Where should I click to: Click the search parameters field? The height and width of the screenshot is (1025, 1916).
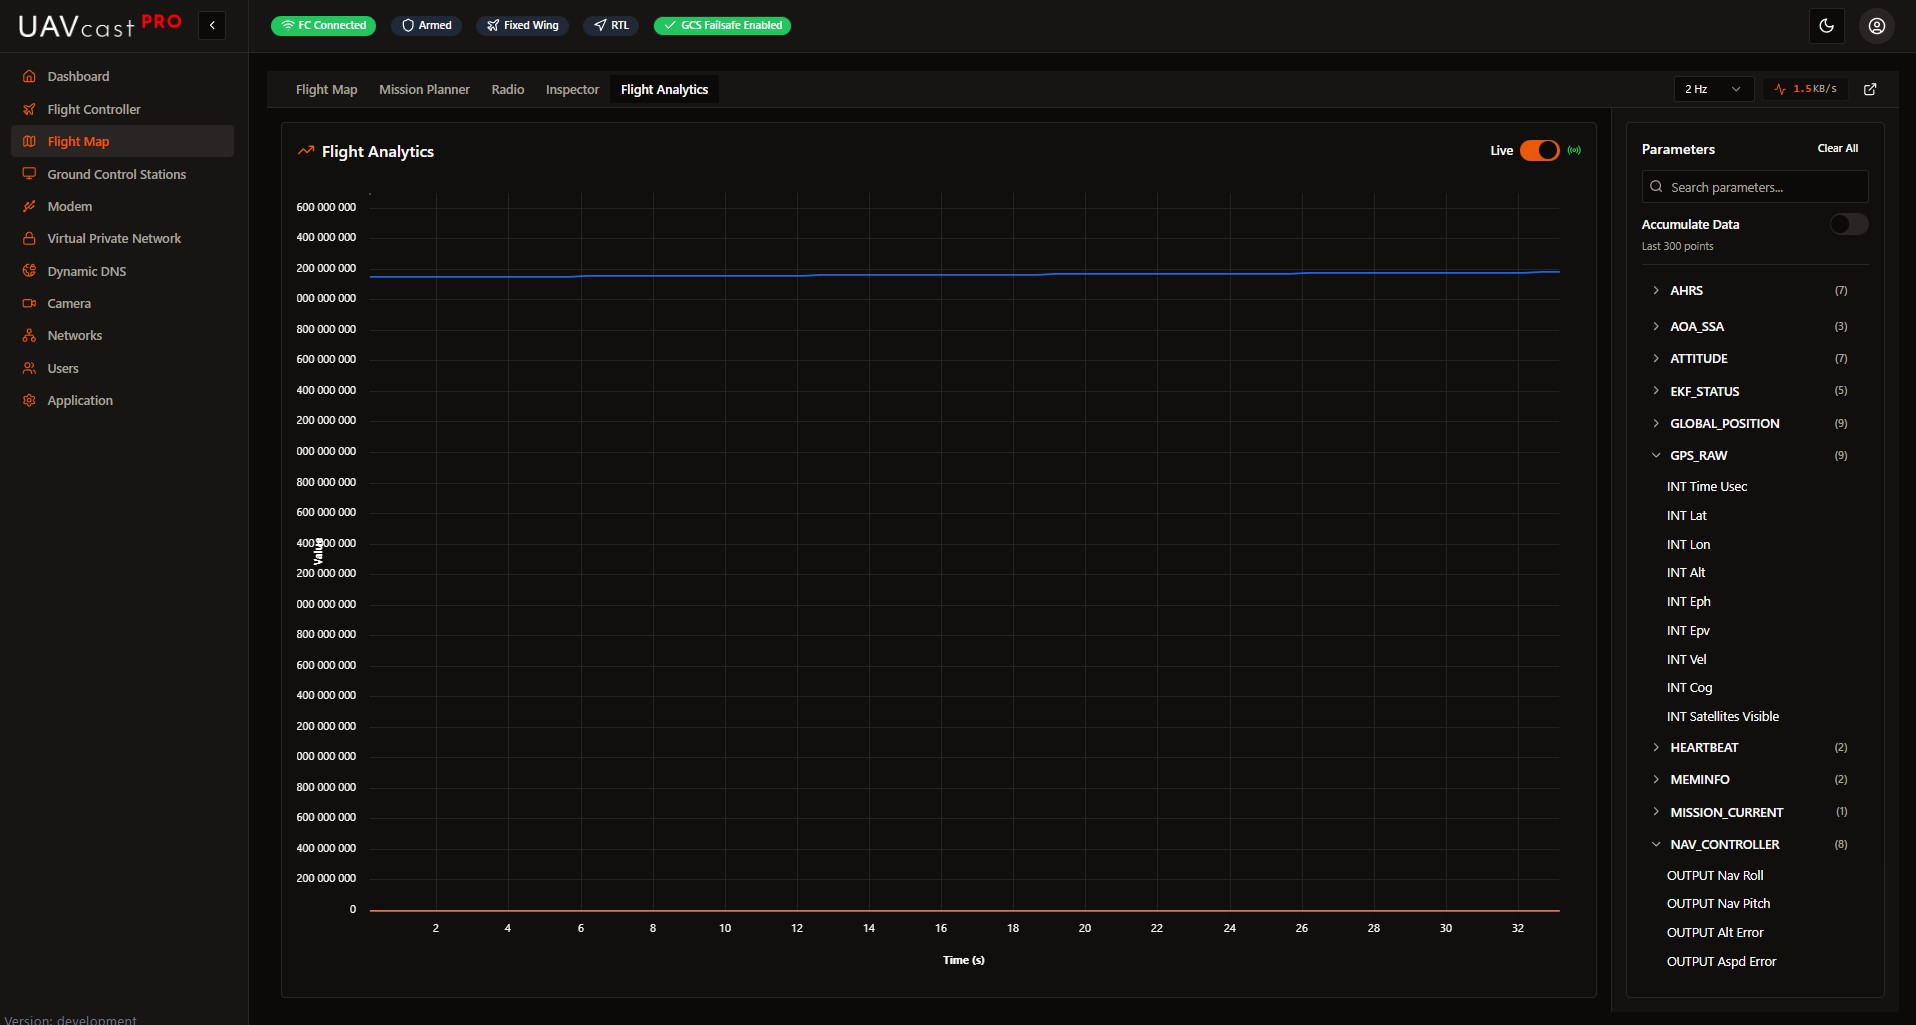click(x=1754, y=187)
